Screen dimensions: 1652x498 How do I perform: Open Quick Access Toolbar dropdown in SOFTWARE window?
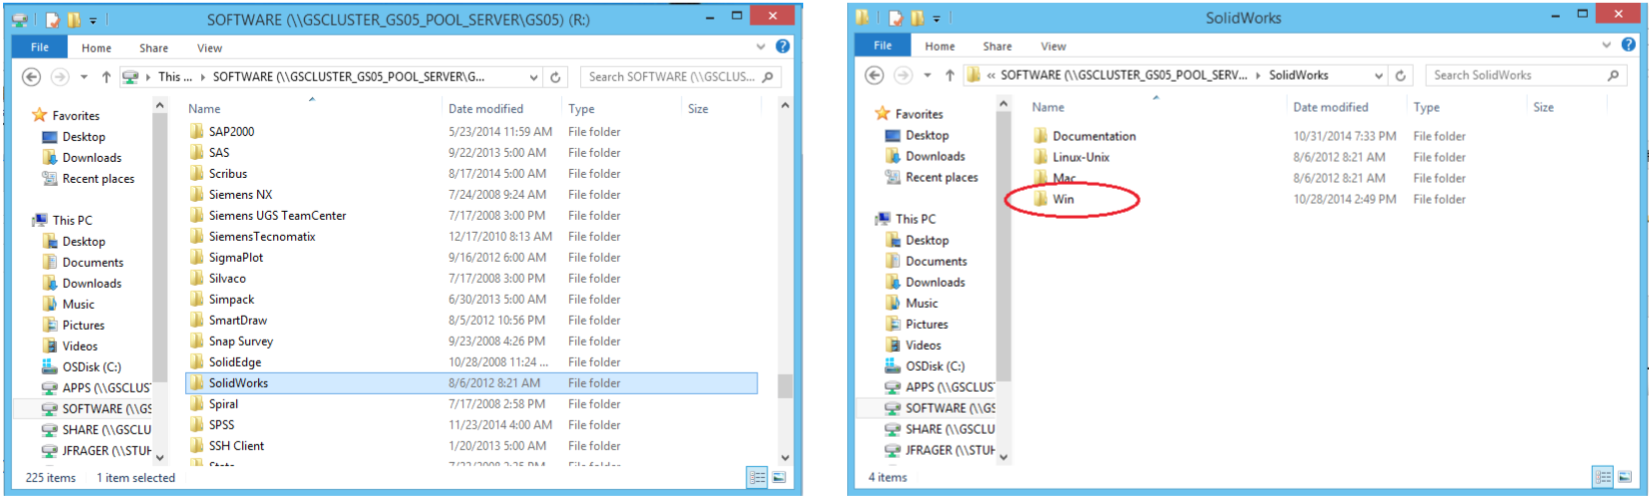[93, 20]
